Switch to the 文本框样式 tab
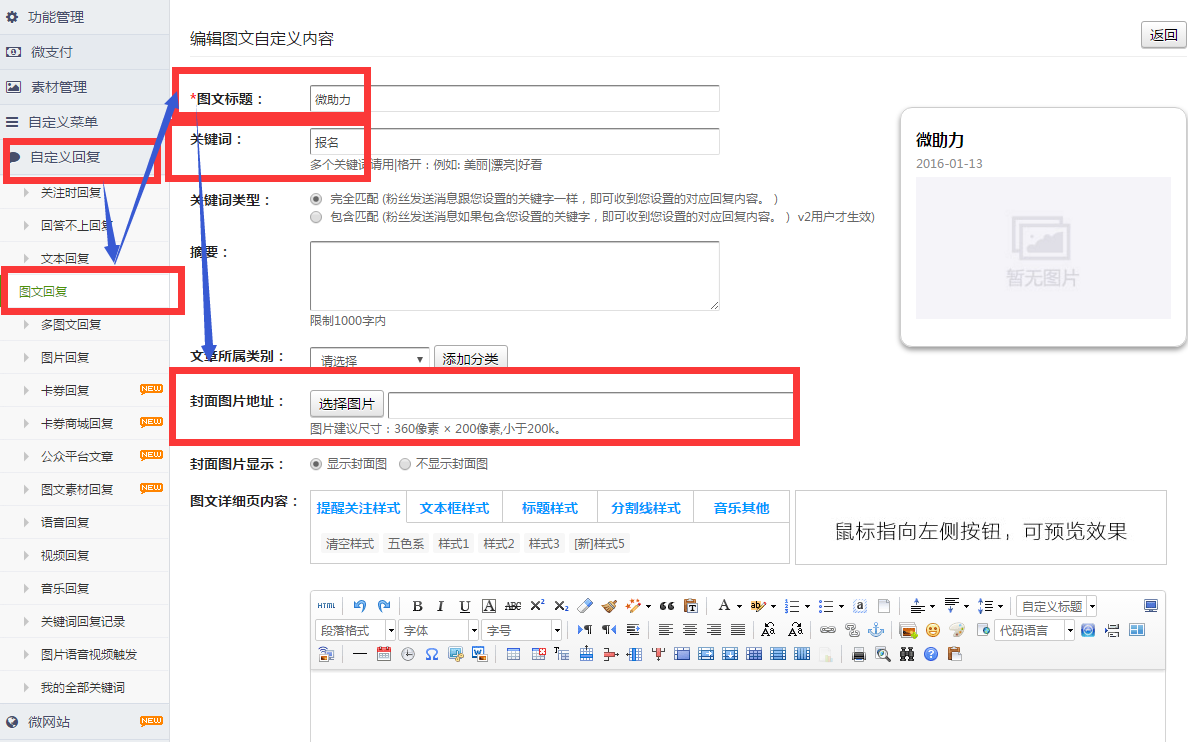This screenshot has width=1188, height=742. pyautogui.click(x=454, y=508)
